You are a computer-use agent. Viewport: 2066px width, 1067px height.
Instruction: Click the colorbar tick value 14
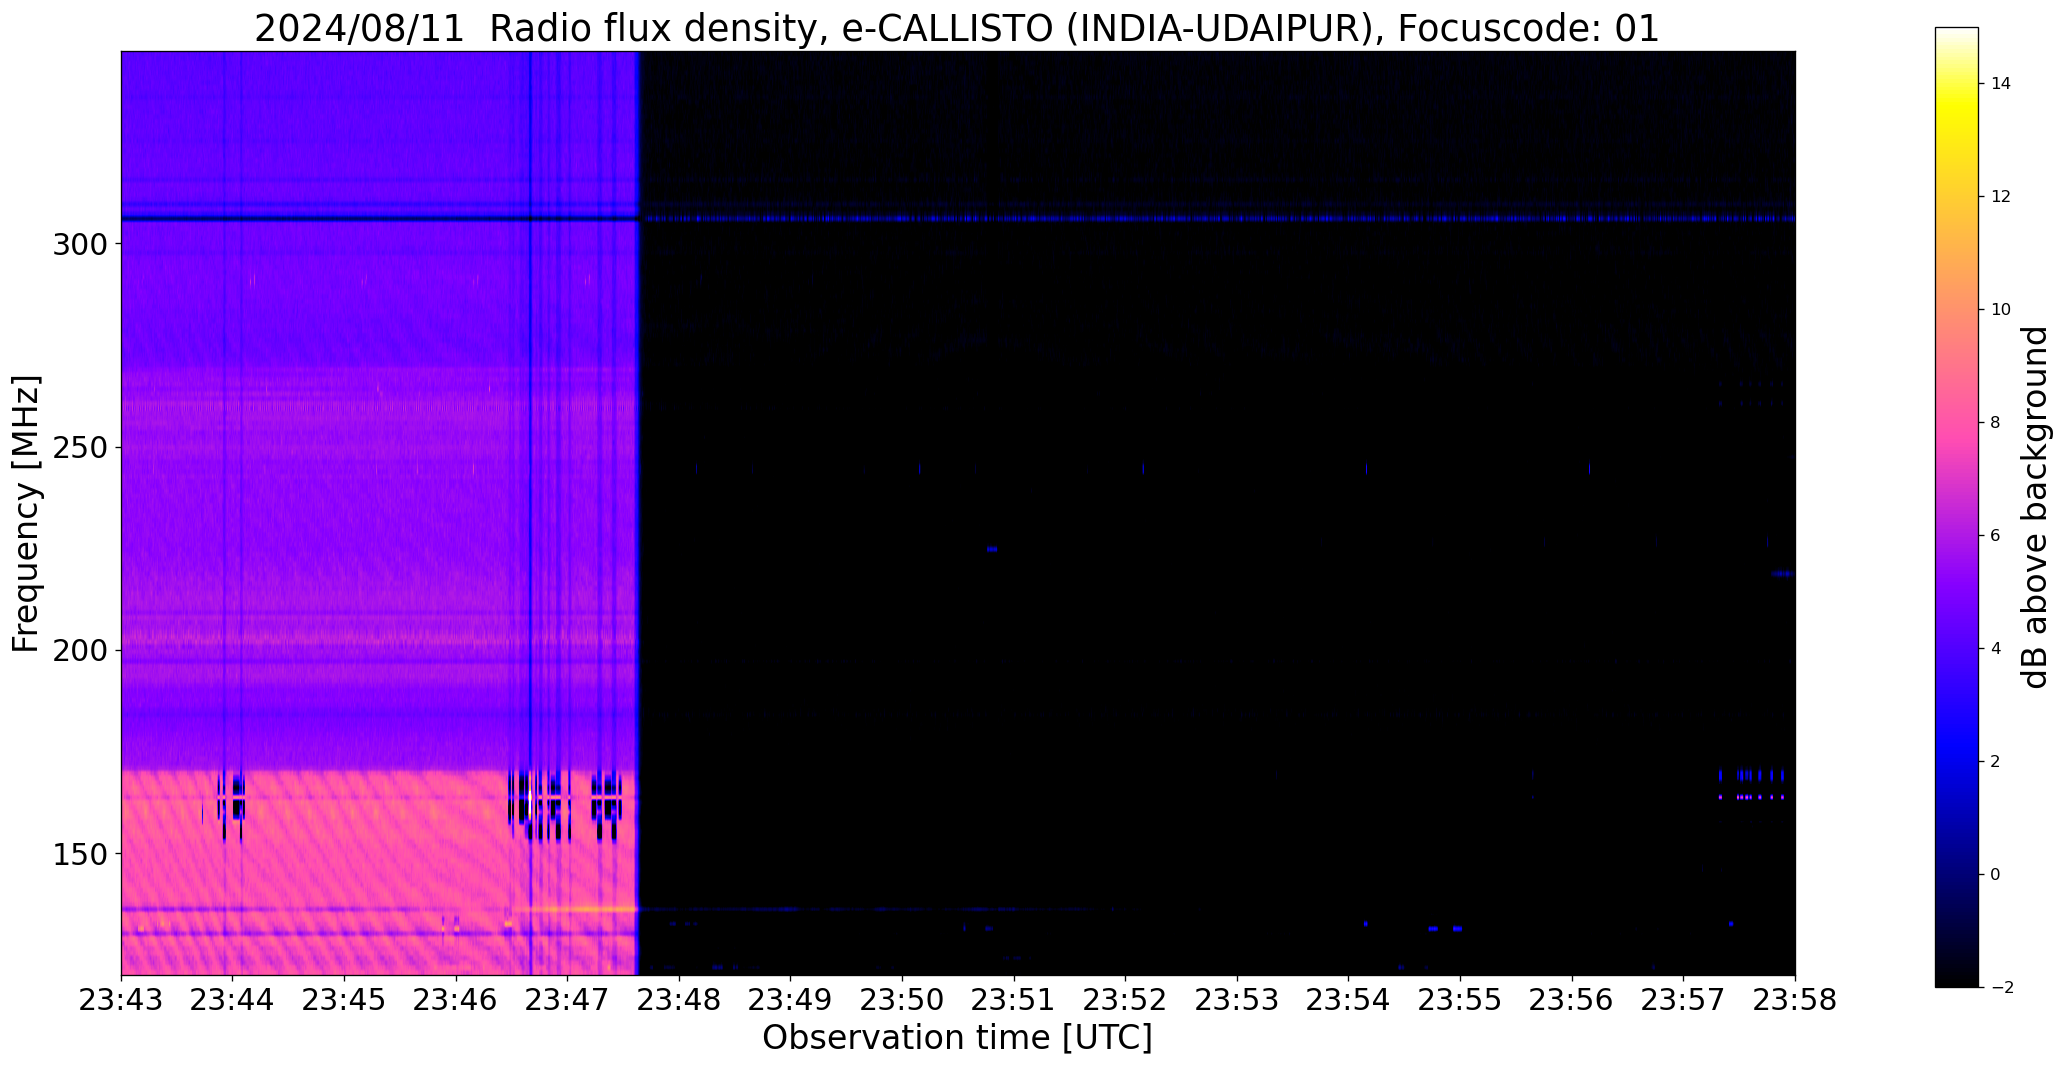(2001, 83)
